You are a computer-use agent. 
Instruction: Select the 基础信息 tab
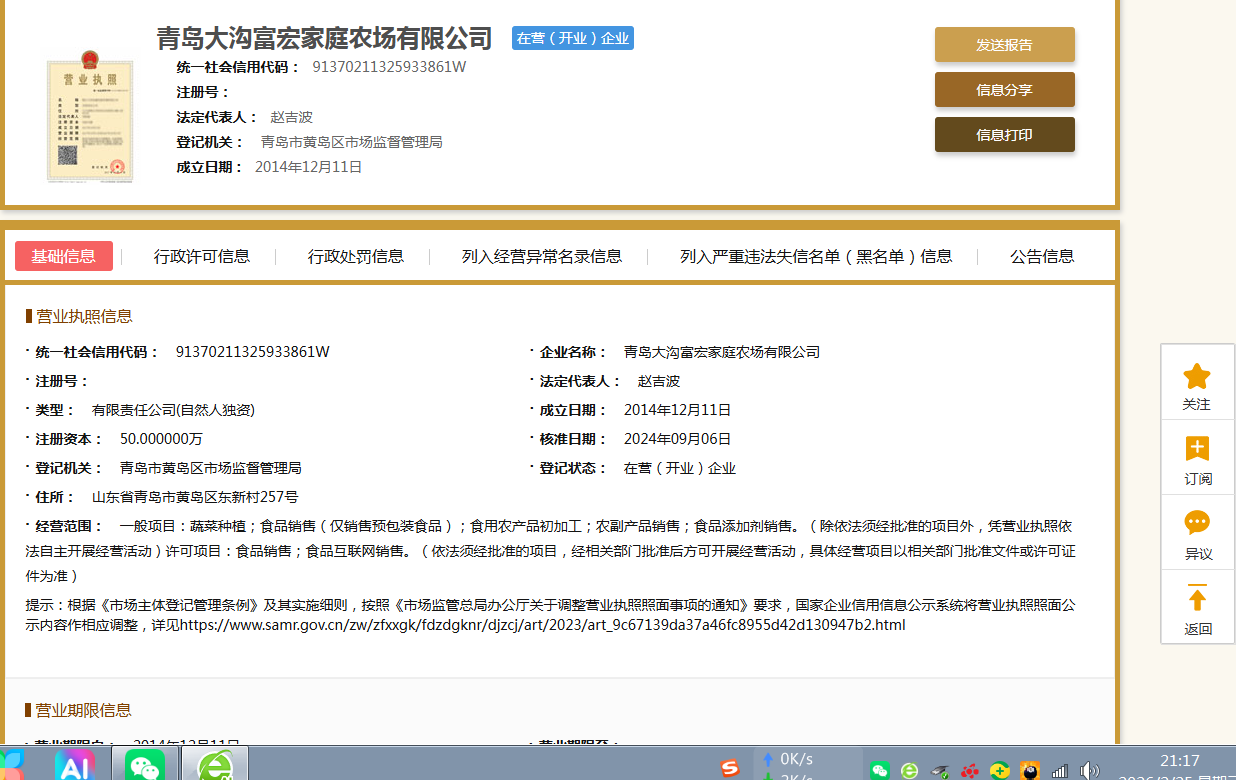64,256
